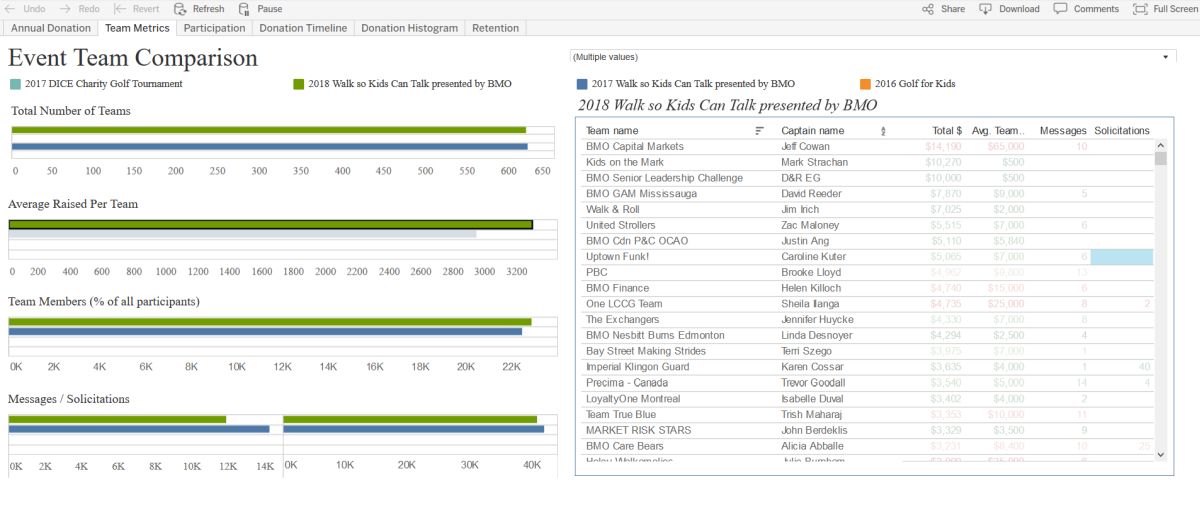The image size is (1200, 515).
Task: Click the sort arrows beside Captain name
Action: pyautogui.click(x=883, y=131)
